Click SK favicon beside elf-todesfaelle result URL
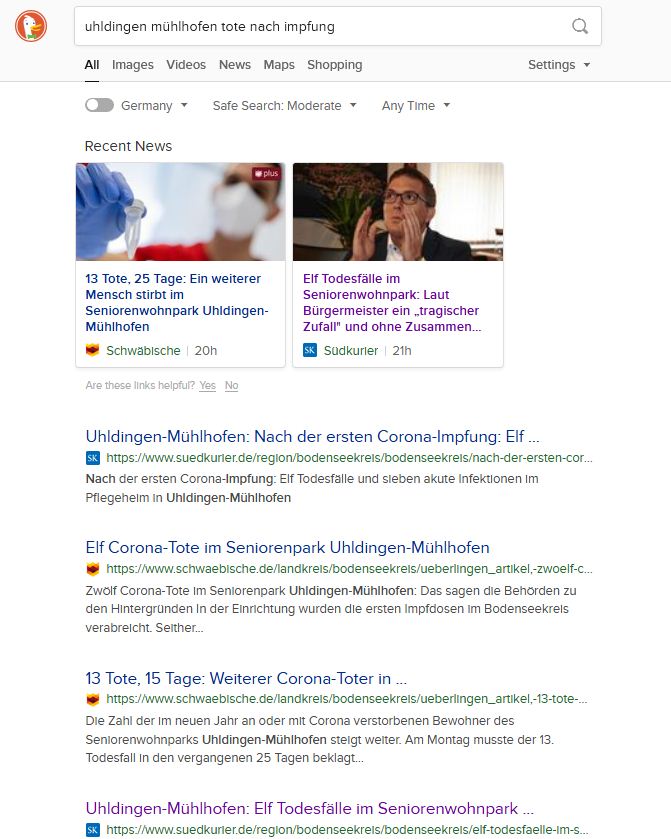 tap(93, 830)
